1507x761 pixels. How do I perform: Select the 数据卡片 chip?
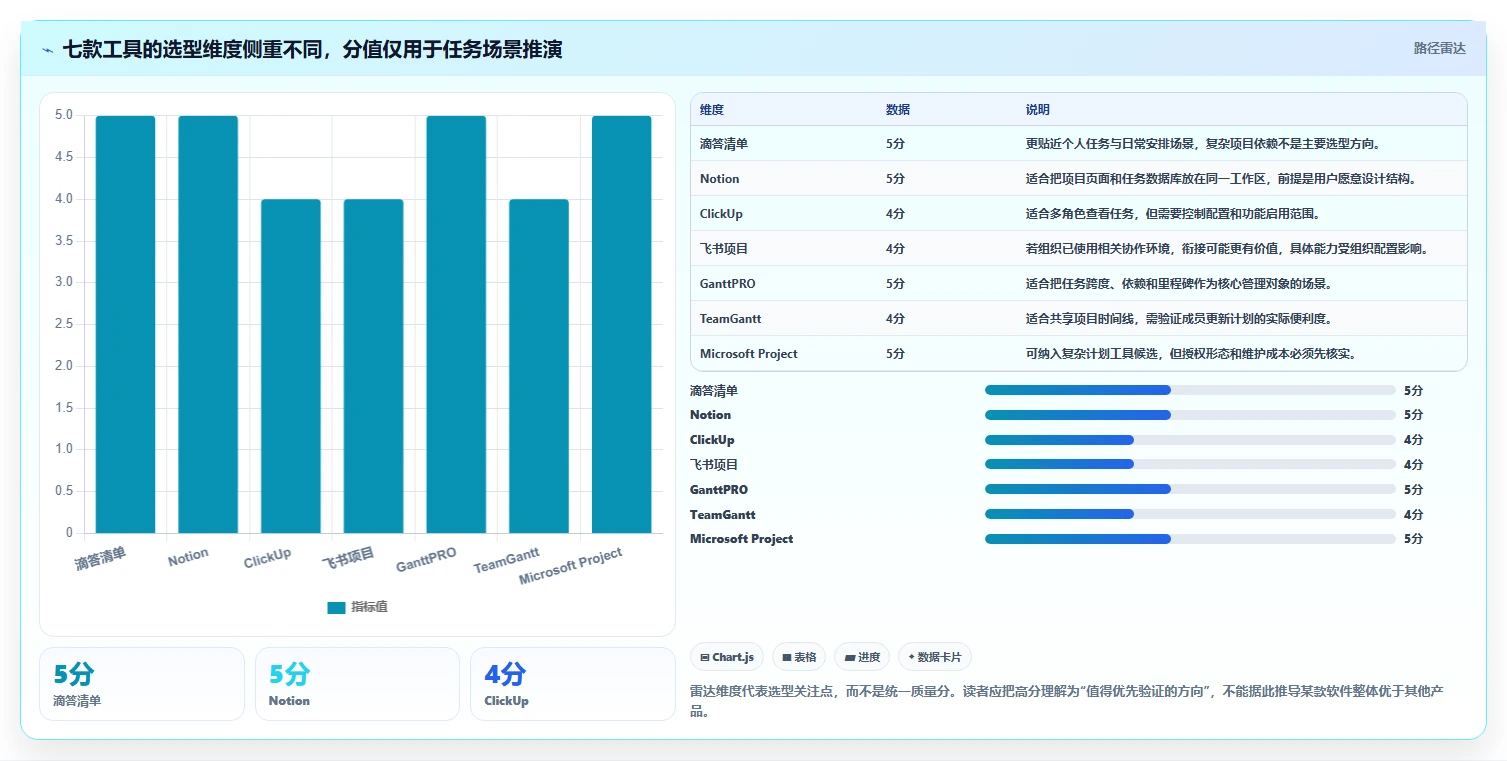(x=935, y=657)
